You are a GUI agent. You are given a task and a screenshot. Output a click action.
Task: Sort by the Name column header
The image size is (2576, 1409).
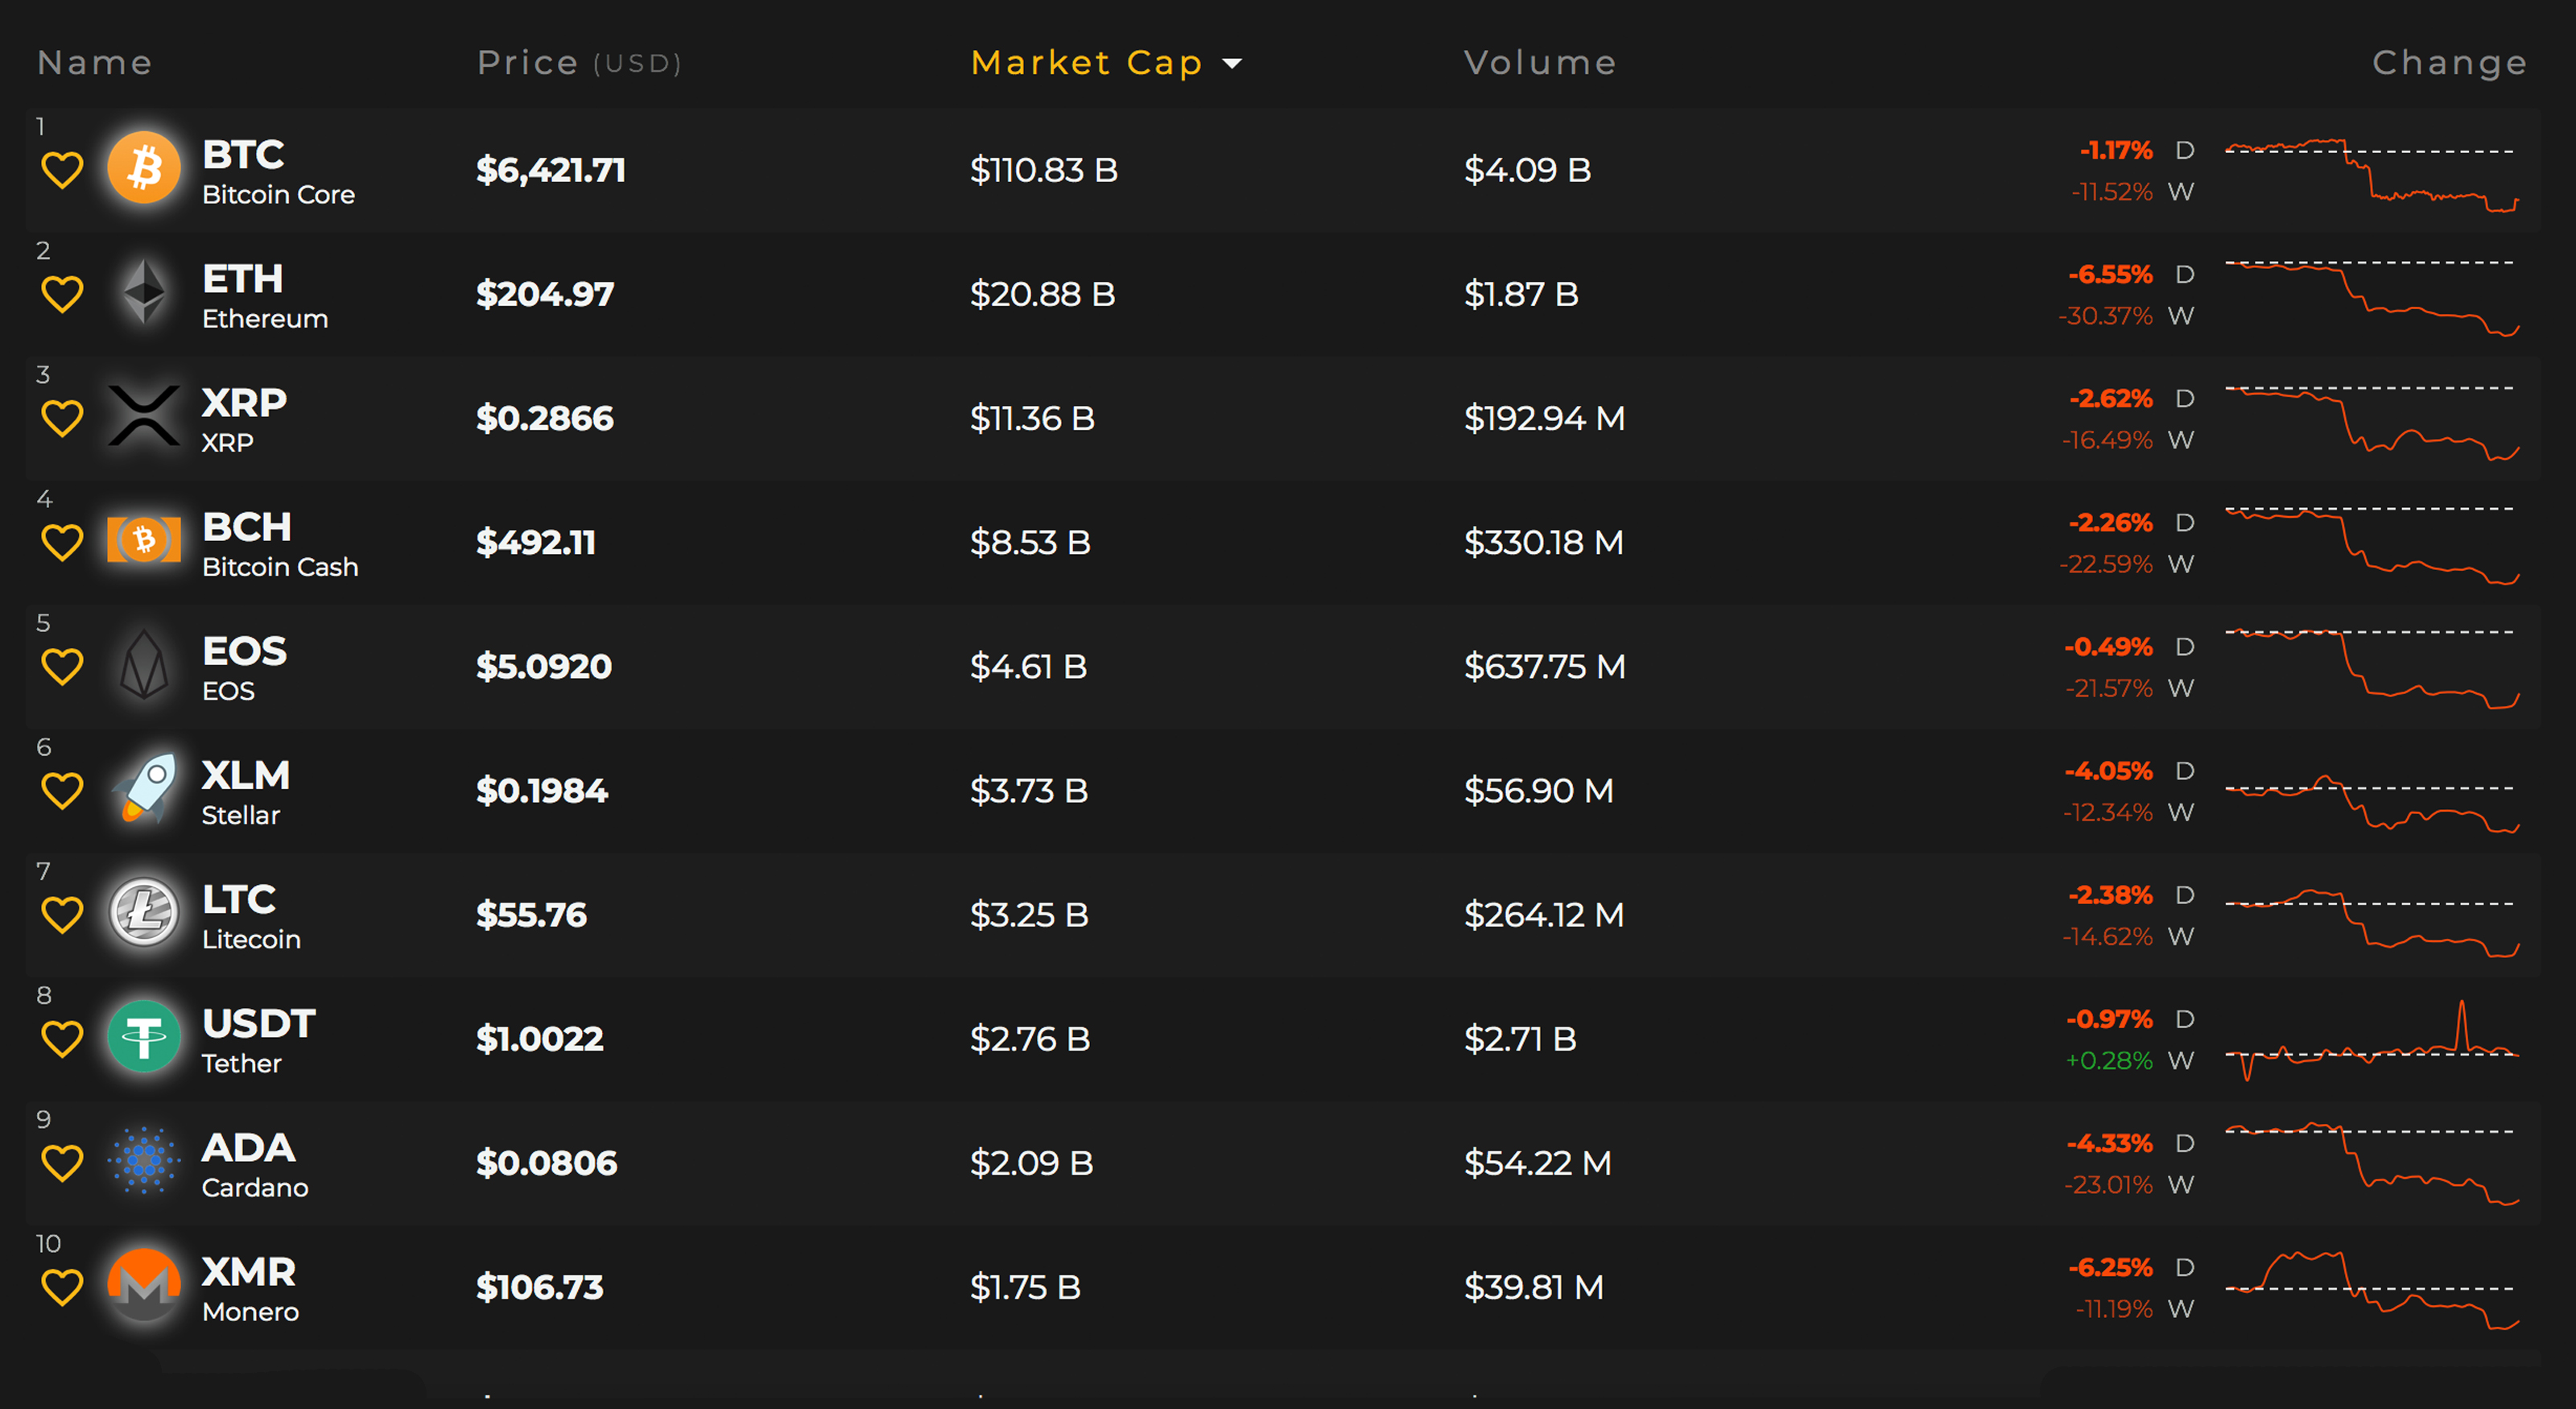click(95, 63)
